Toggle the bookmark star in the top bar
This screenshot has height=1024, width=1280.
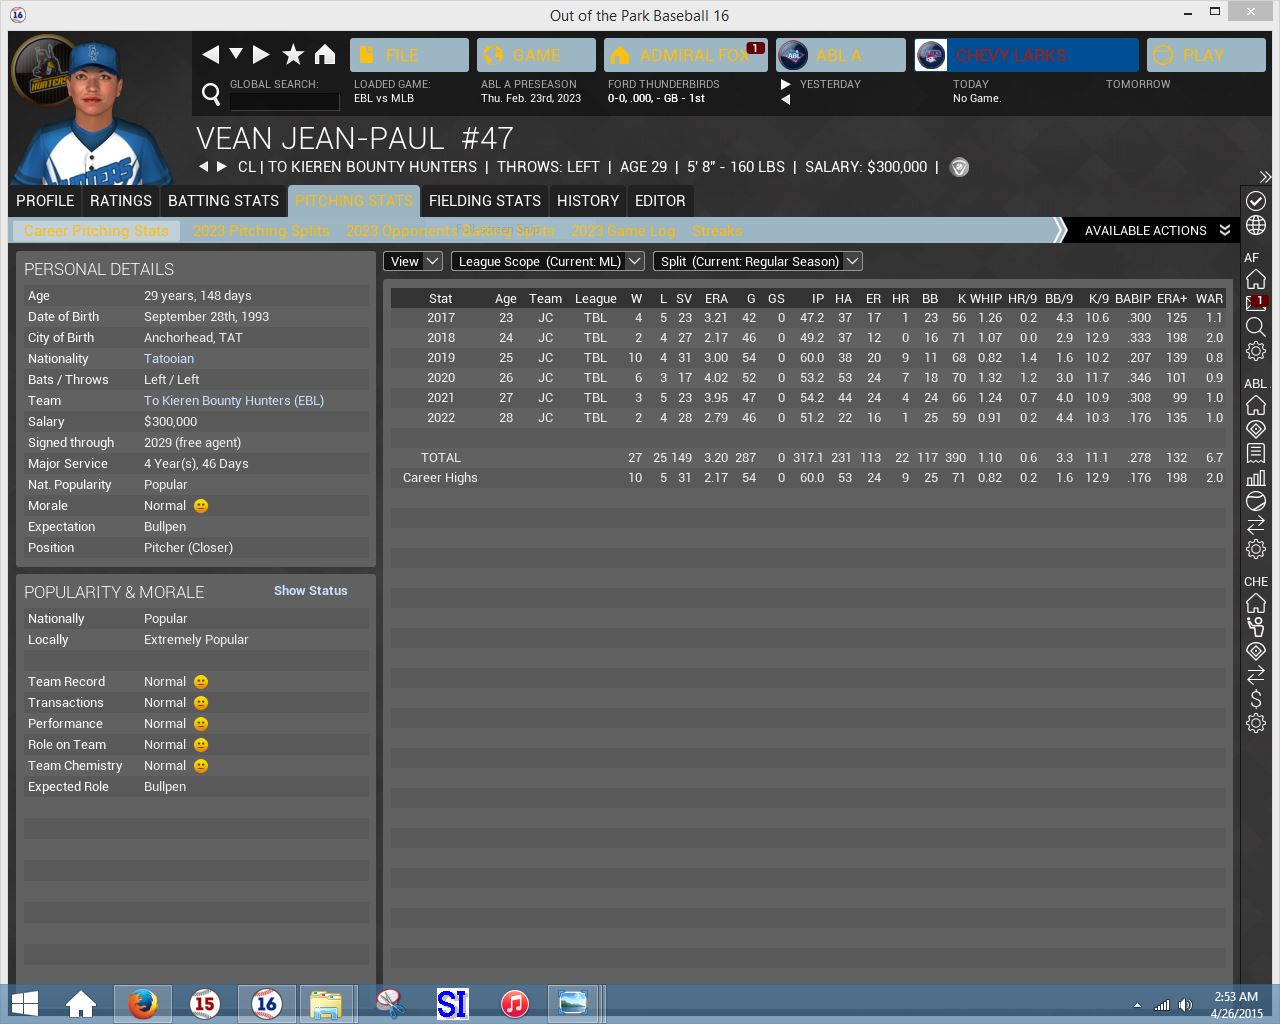tap(293, 54)
